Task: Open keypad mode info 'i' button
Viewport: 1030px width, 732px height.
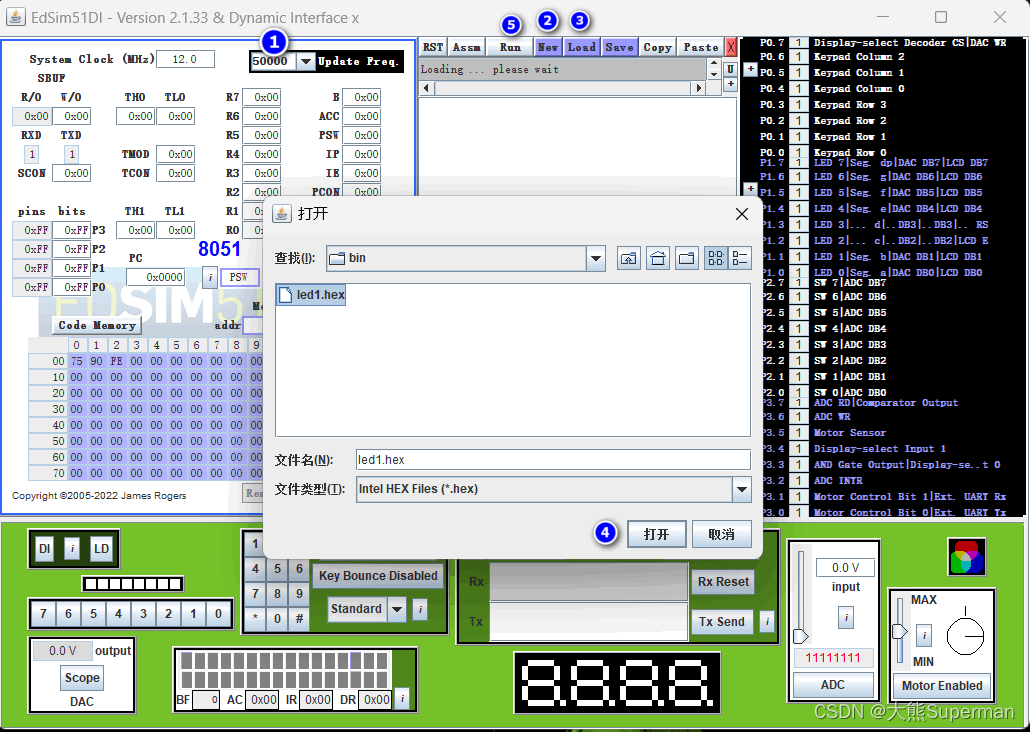Action: pyautogui.click(x=420, y=609)
